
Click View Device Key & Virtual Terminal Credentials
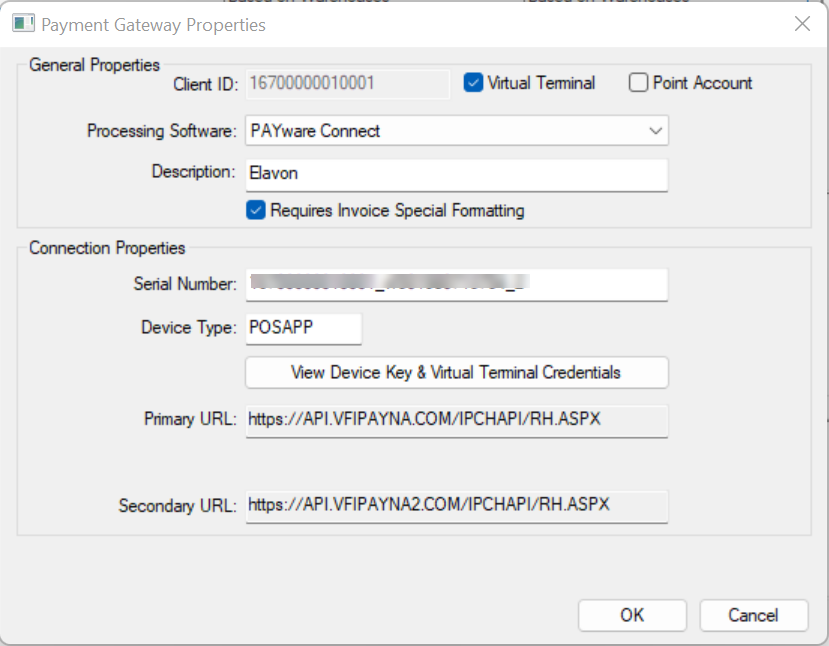(456, 372)
